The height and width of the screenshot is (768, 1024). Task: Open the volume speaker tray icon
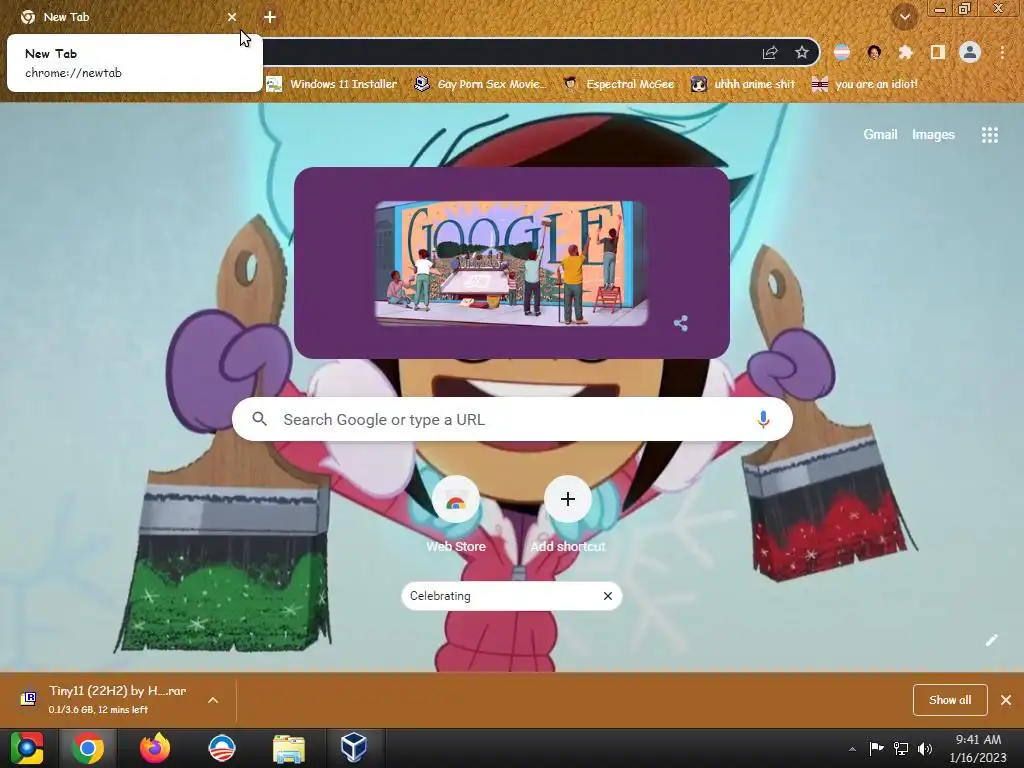coord(925,748)
